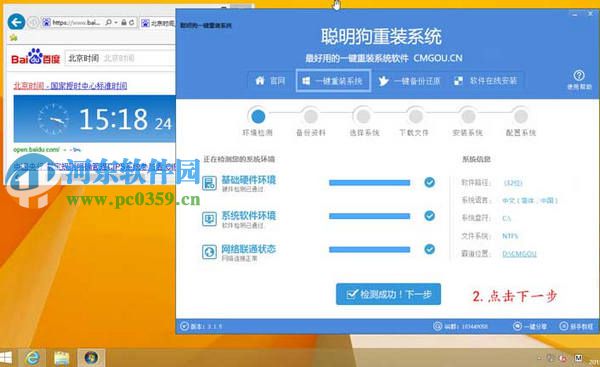Open File Explorer from the taskbar

(61, 358)
